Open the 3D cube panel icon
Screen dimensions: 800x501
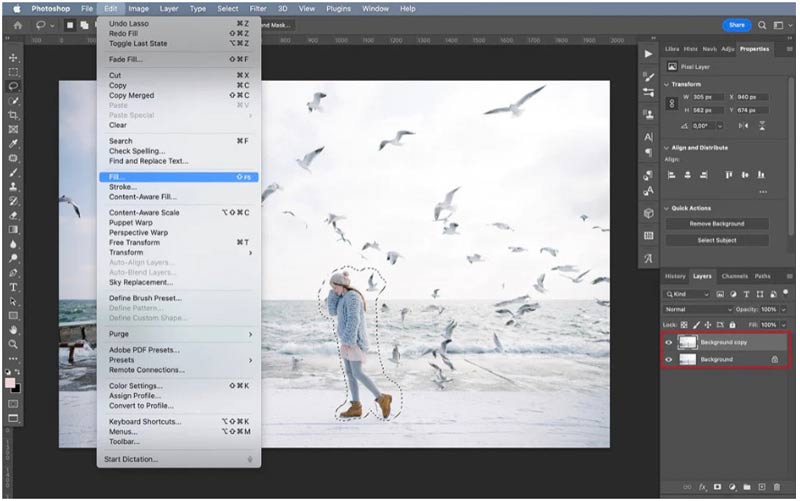648,213
